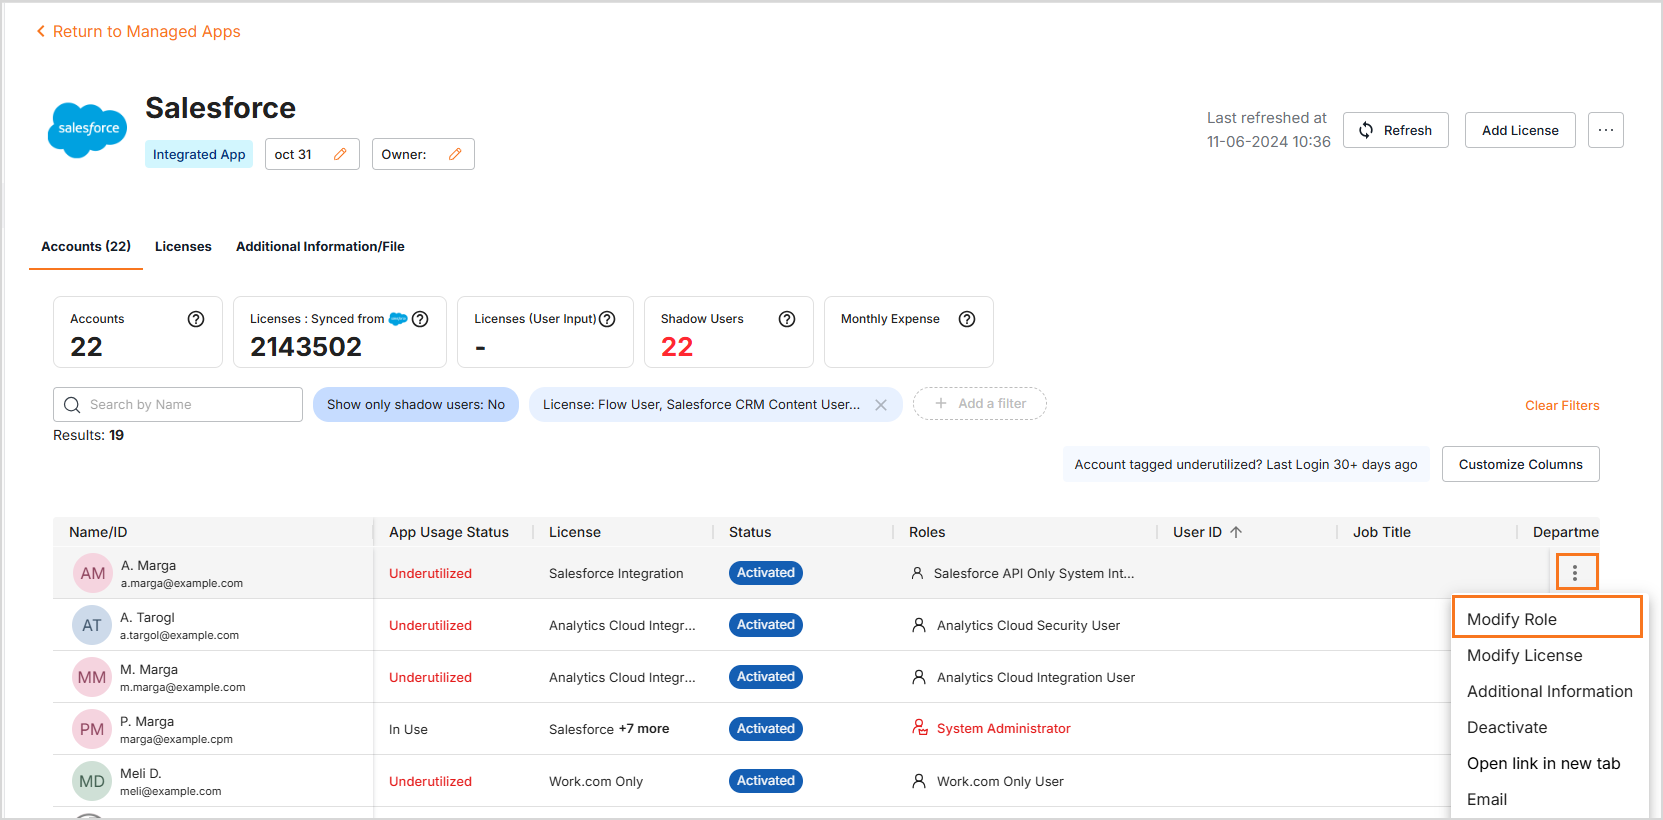Click the search magnifier icon
This screenshot has height=820, width=1663.
(x=72, y=405)
